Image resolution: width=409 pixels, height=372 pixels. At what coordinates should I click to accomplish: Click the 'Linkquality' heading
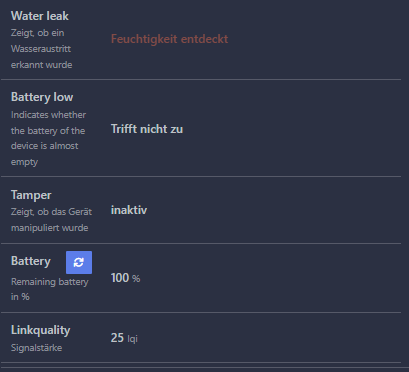point(41,330)
